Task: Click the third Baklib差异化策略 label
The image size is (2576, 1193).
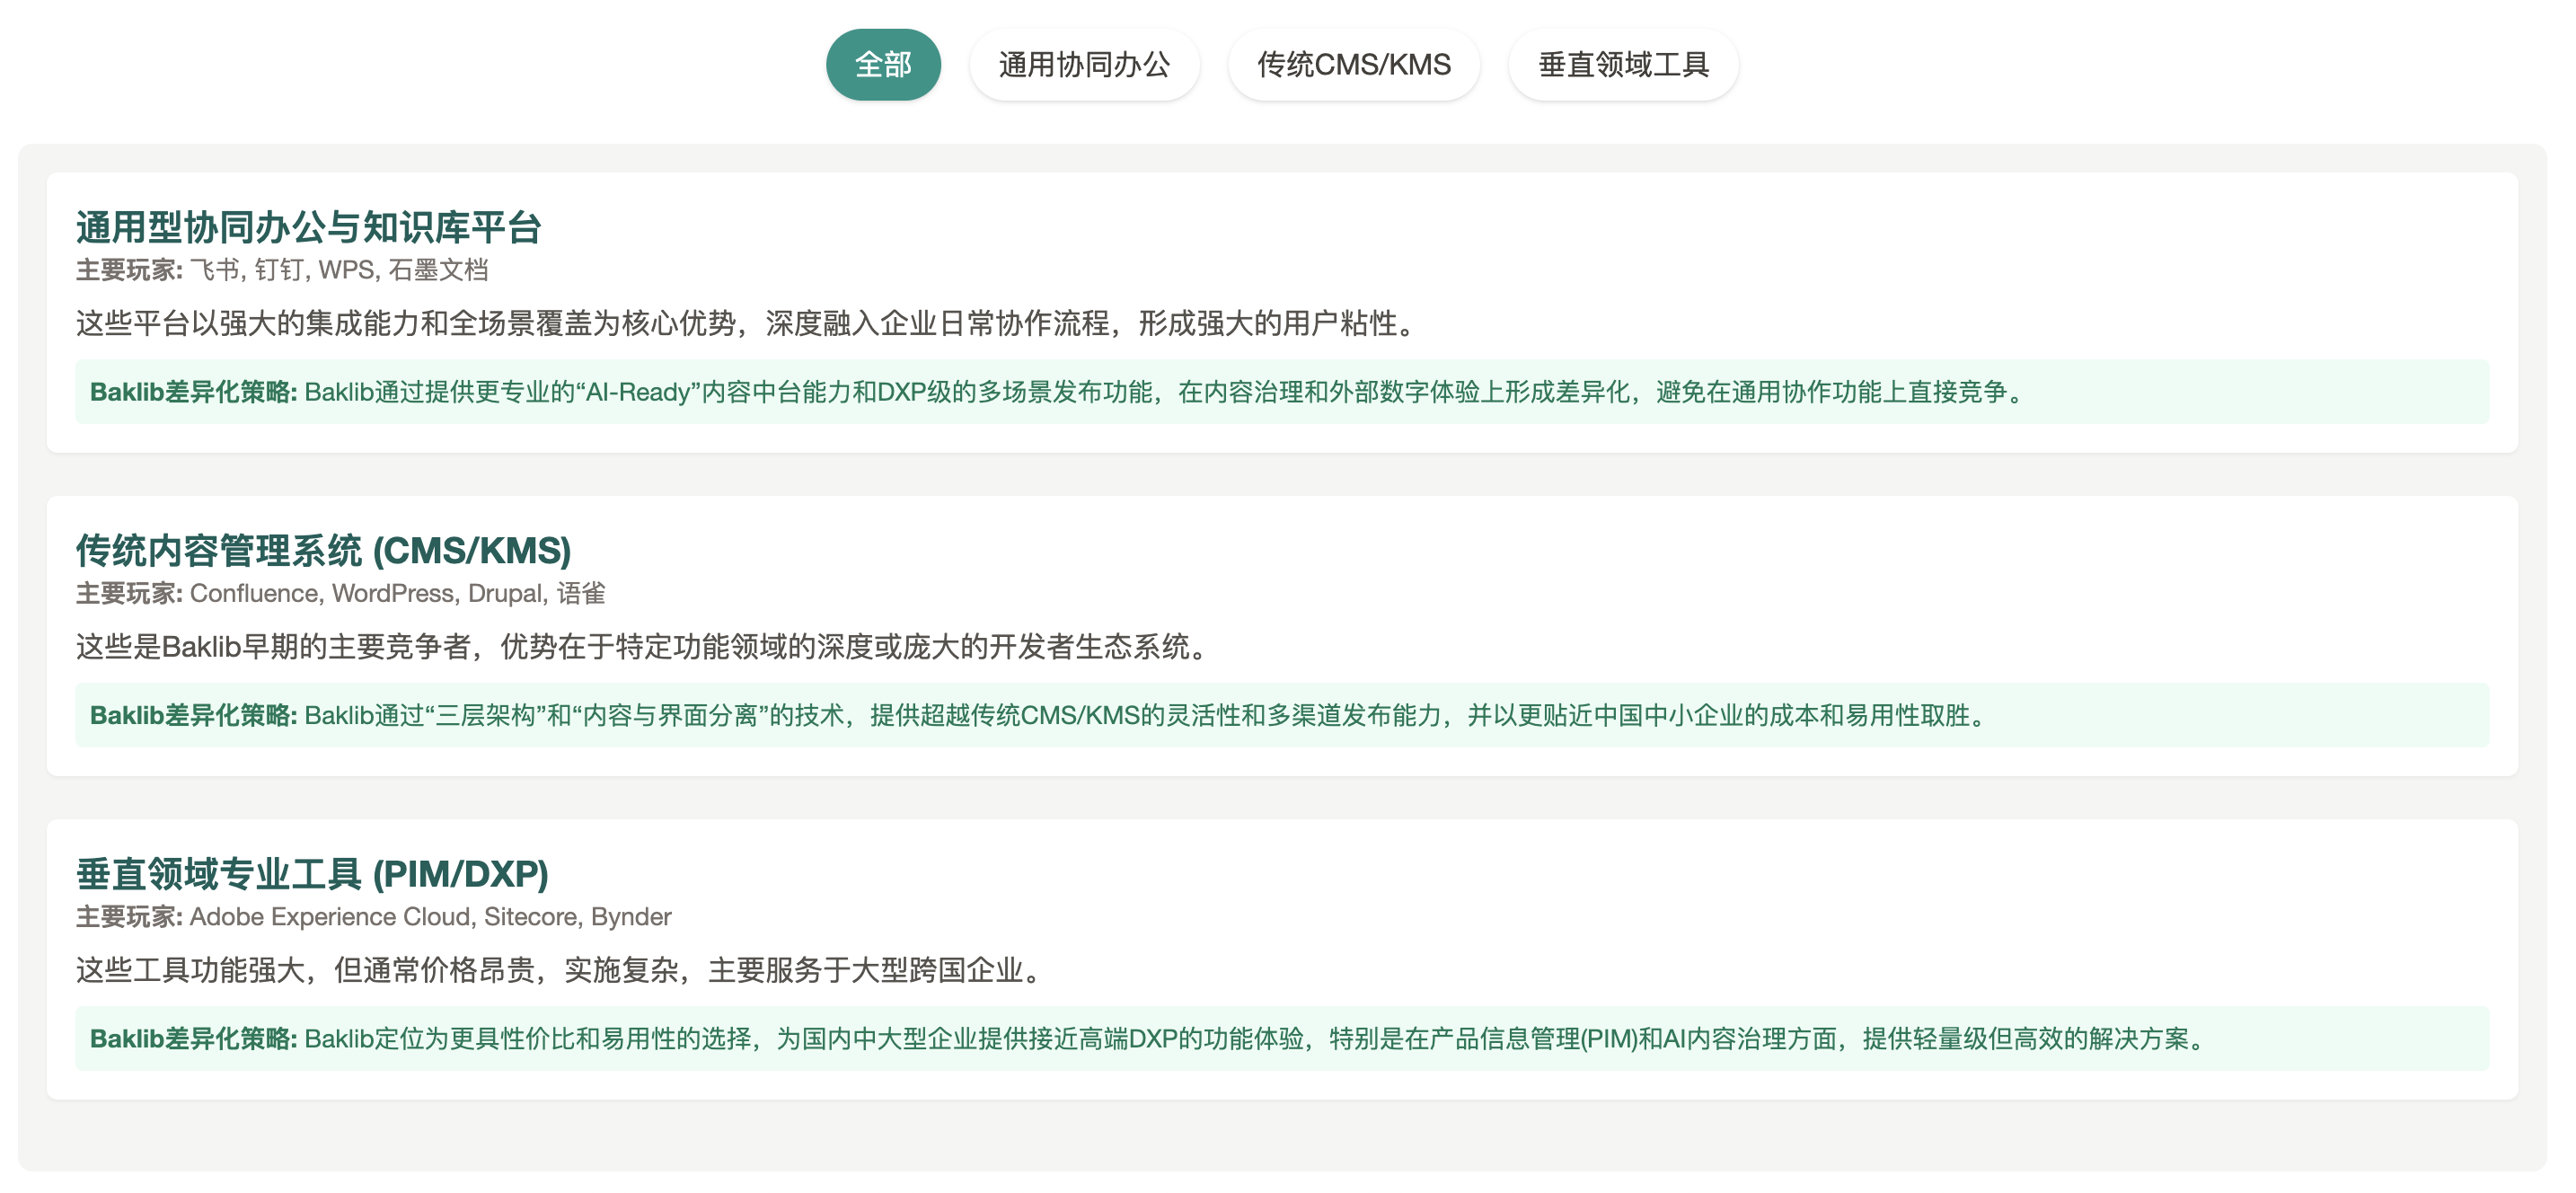Action: tap(193, 1039)
